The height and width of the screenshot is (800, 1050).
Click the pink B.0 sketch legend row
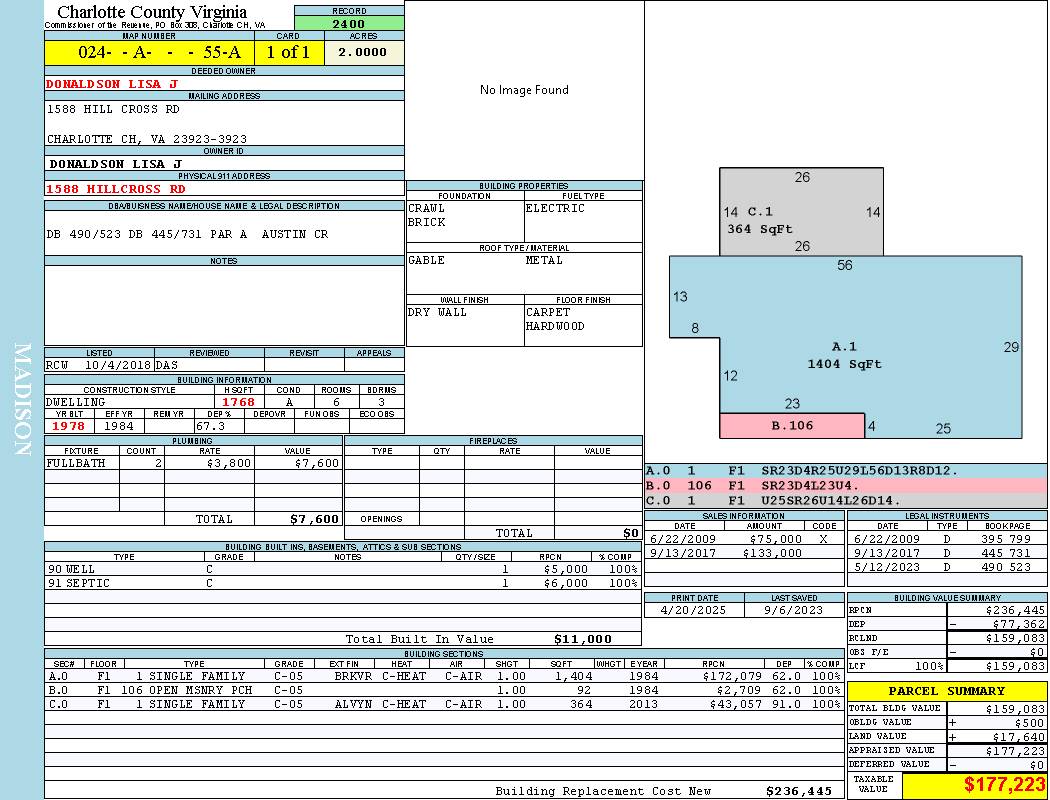coord(845,485)
